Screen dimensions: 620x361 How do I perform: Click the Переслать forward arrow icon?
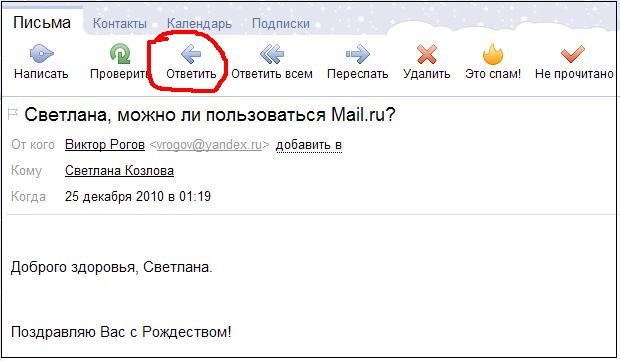coord(357,54)
